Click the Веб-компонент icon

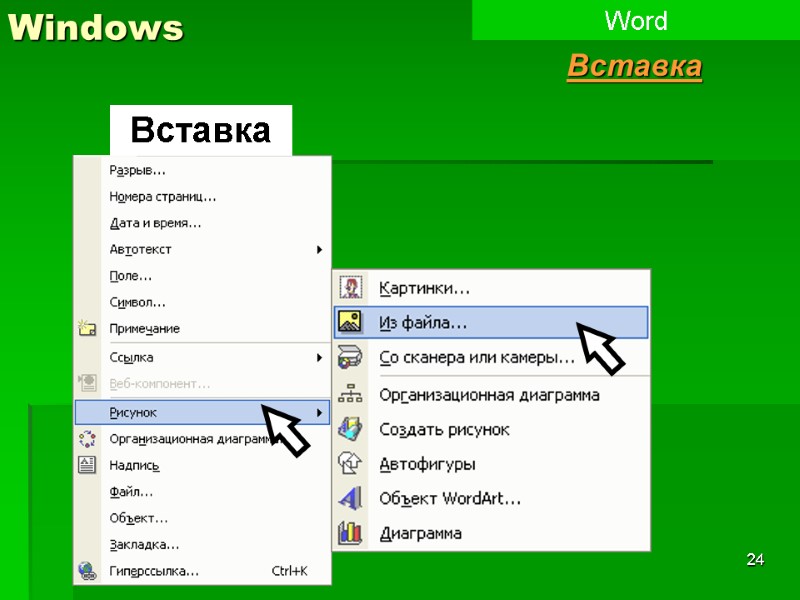coord(87,383)
